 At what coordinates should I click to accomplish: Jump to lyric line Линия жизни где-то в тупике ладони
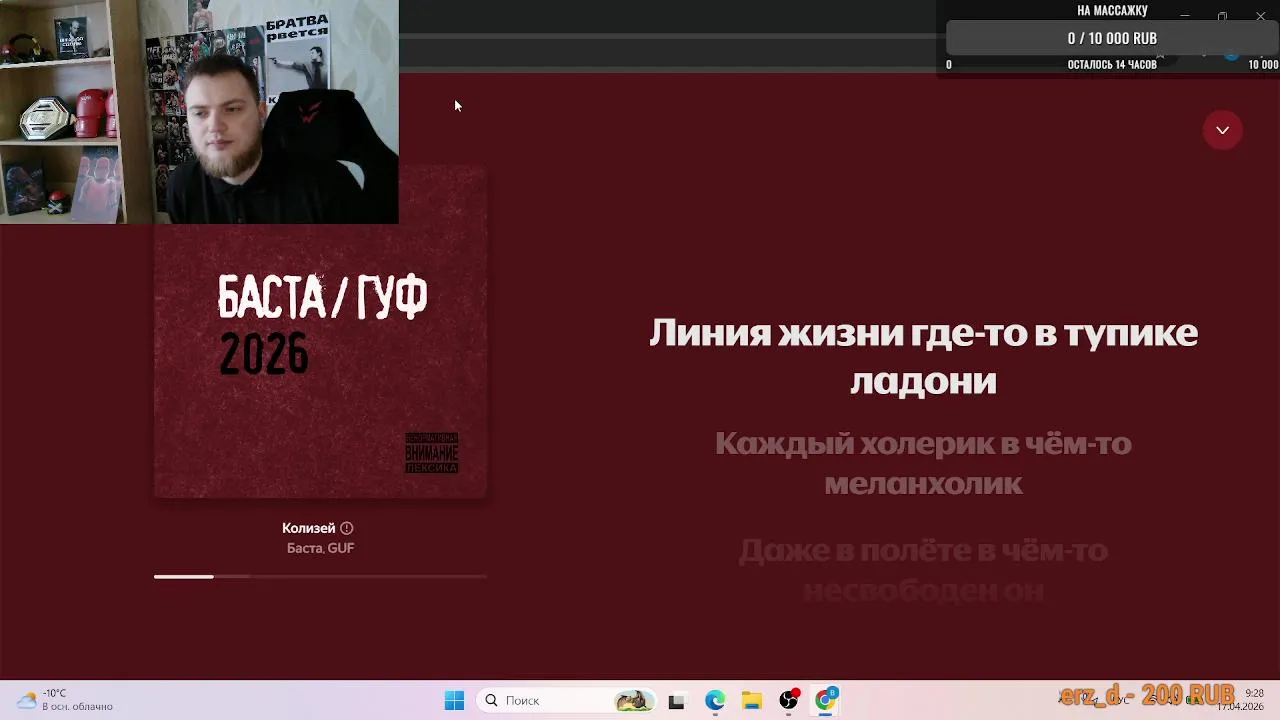[923, 356]
